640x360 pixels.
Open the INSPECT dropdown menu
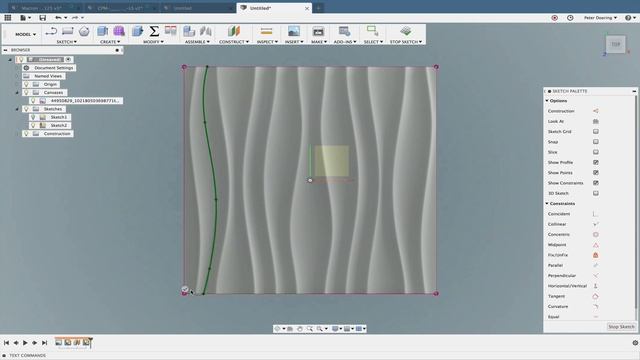pos(267,42)
